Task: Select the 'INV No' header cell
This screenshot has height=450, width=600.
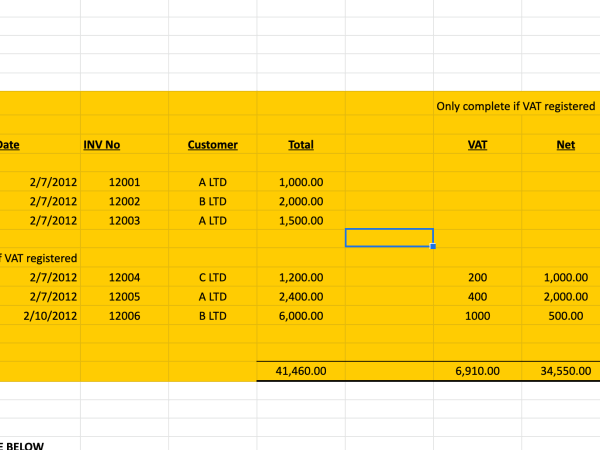Action: click(x=124, y=144)
